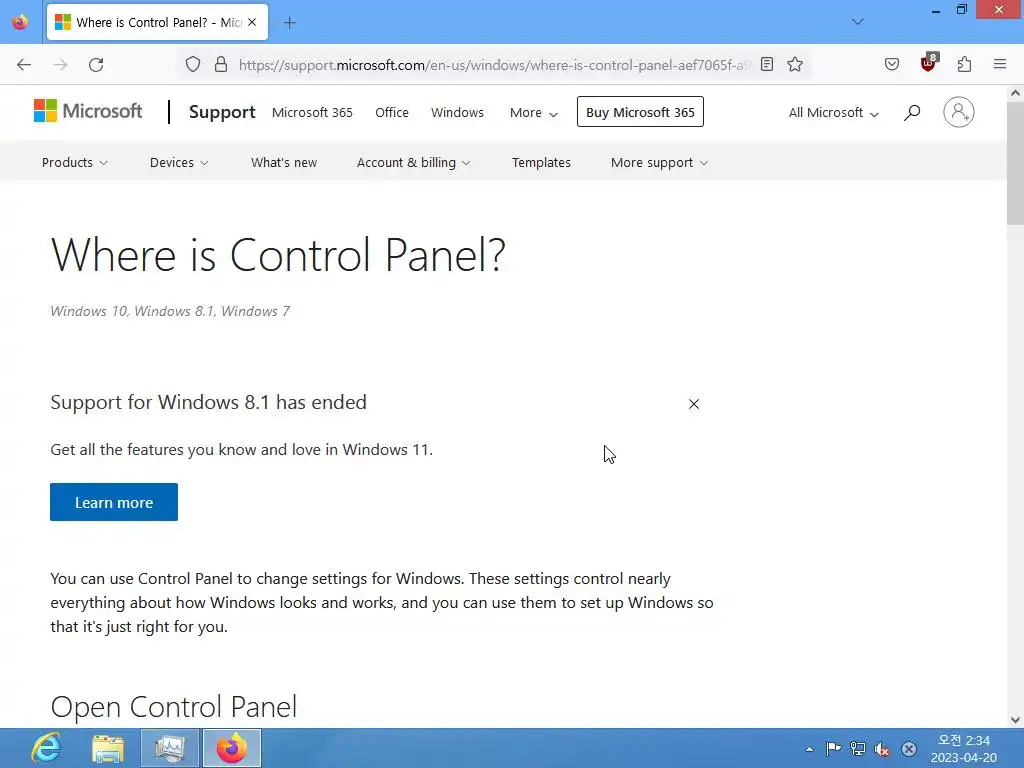Expand the Devices dropdown

(179, 163)
